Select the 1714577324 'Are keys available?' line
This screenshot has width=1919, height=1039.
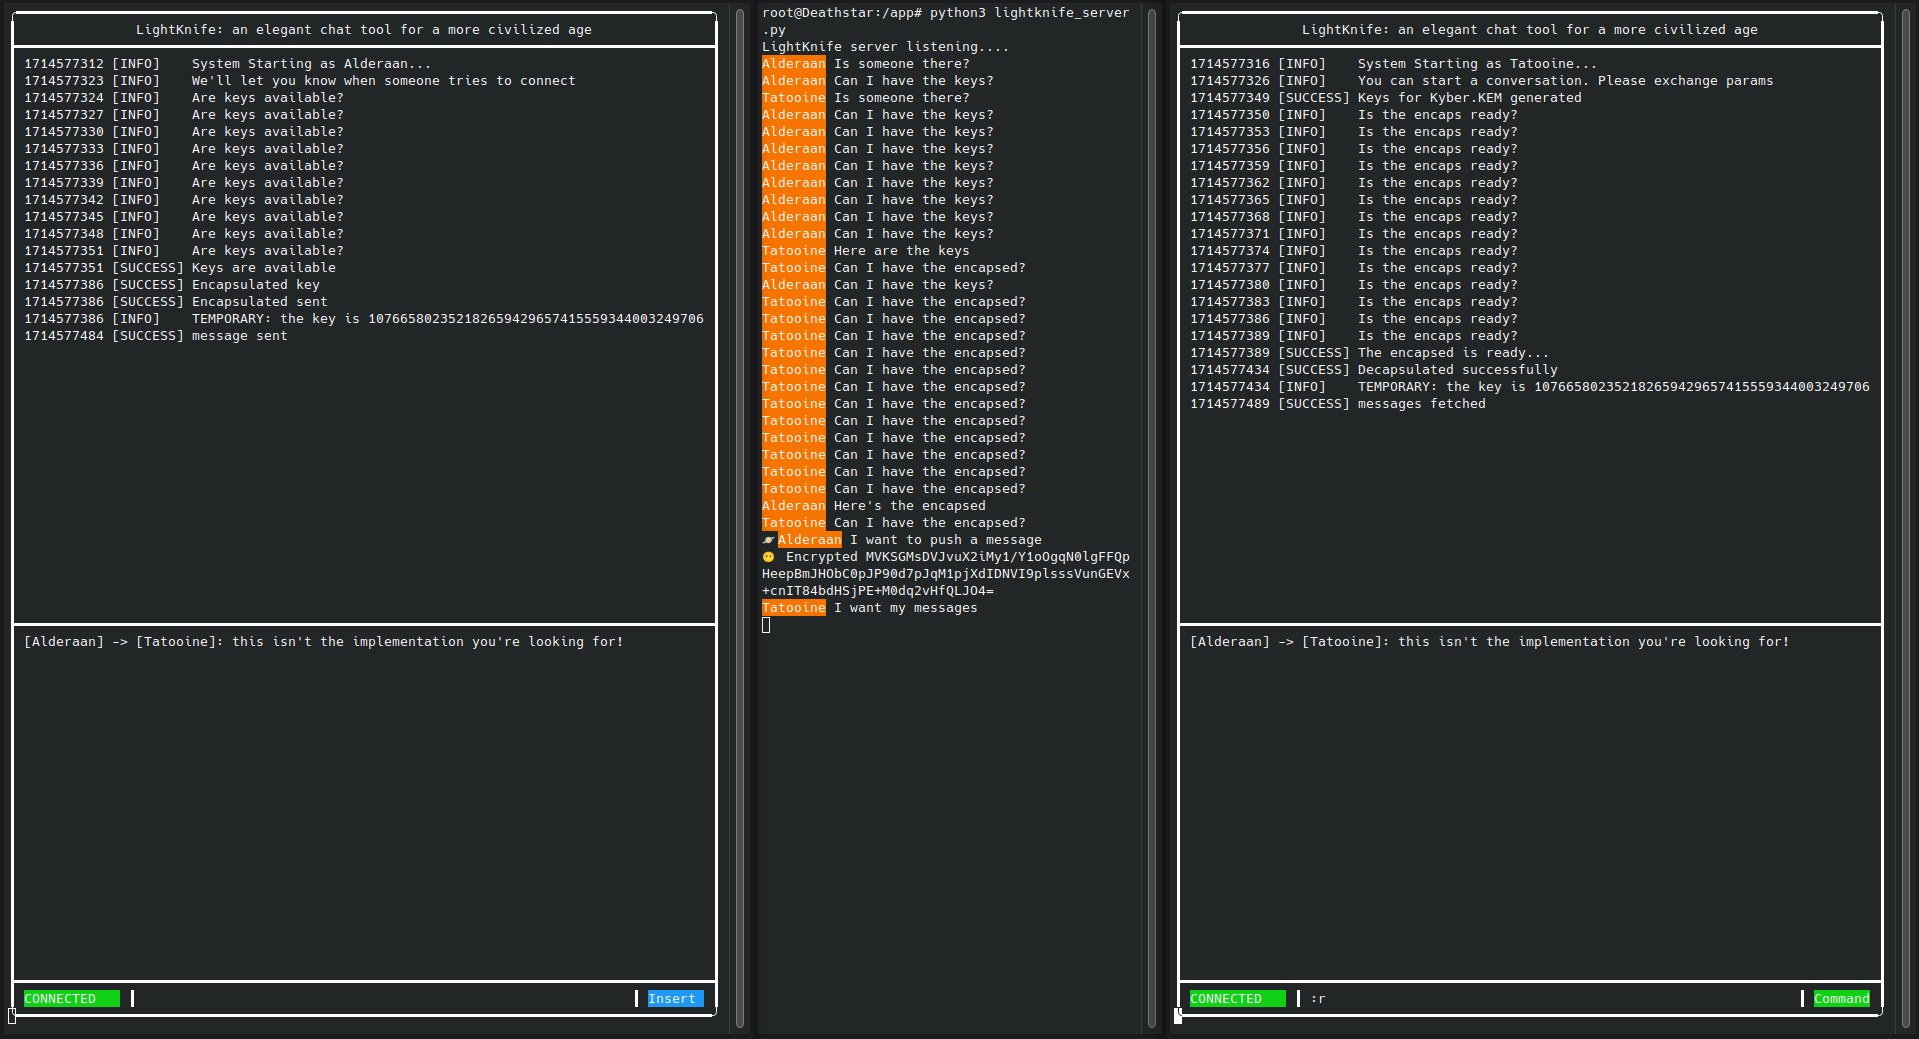(x=184, y=98)
